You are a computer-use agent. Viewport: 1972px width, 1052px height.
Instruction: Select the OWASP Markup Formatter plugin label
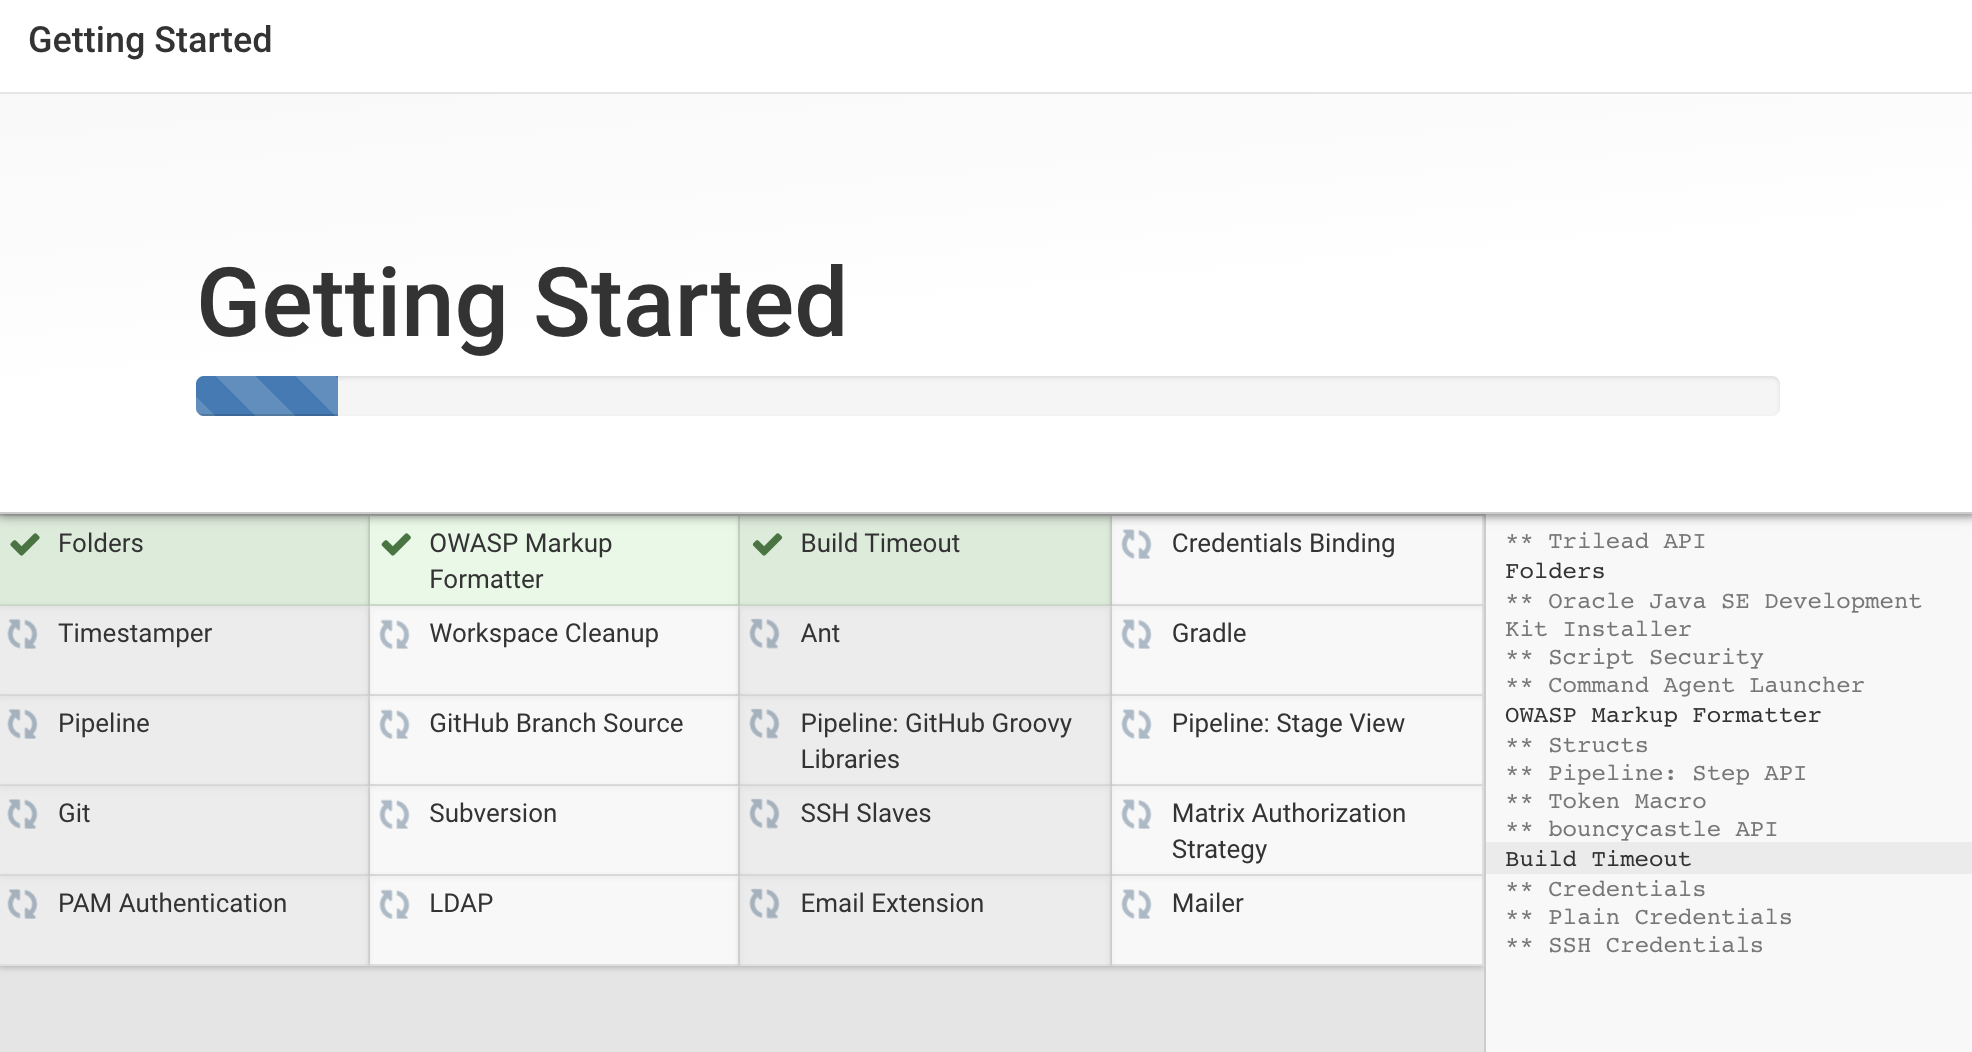[x=521, y=561]
